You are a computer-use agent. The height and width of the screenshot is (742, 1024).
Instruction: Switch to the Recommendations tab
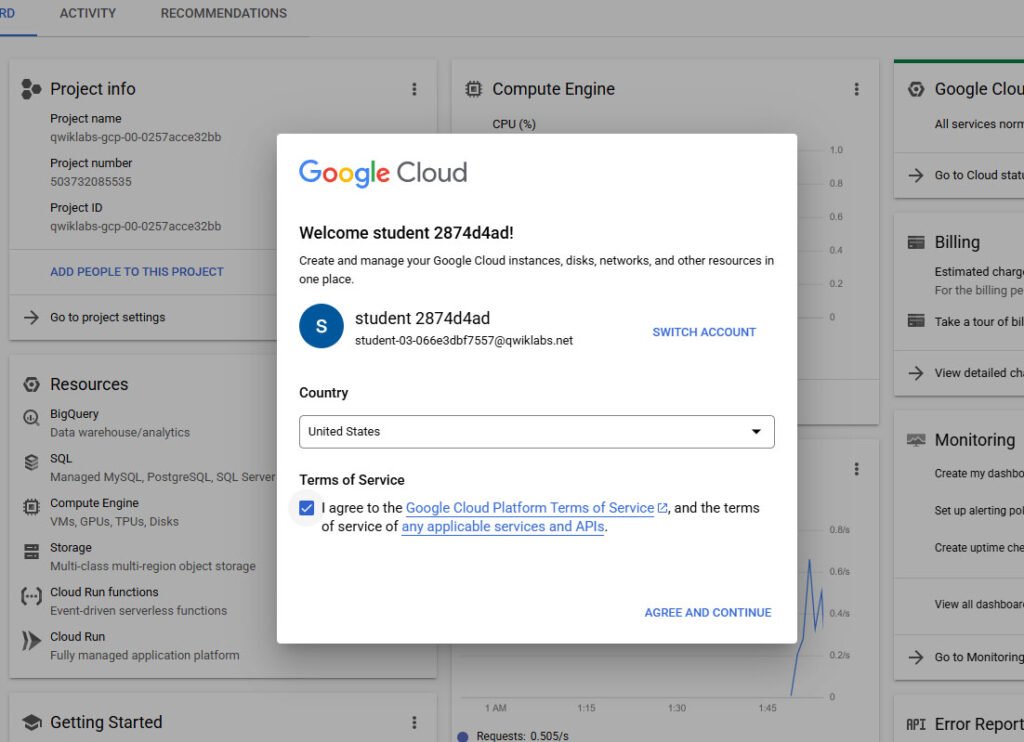point(223,13)
